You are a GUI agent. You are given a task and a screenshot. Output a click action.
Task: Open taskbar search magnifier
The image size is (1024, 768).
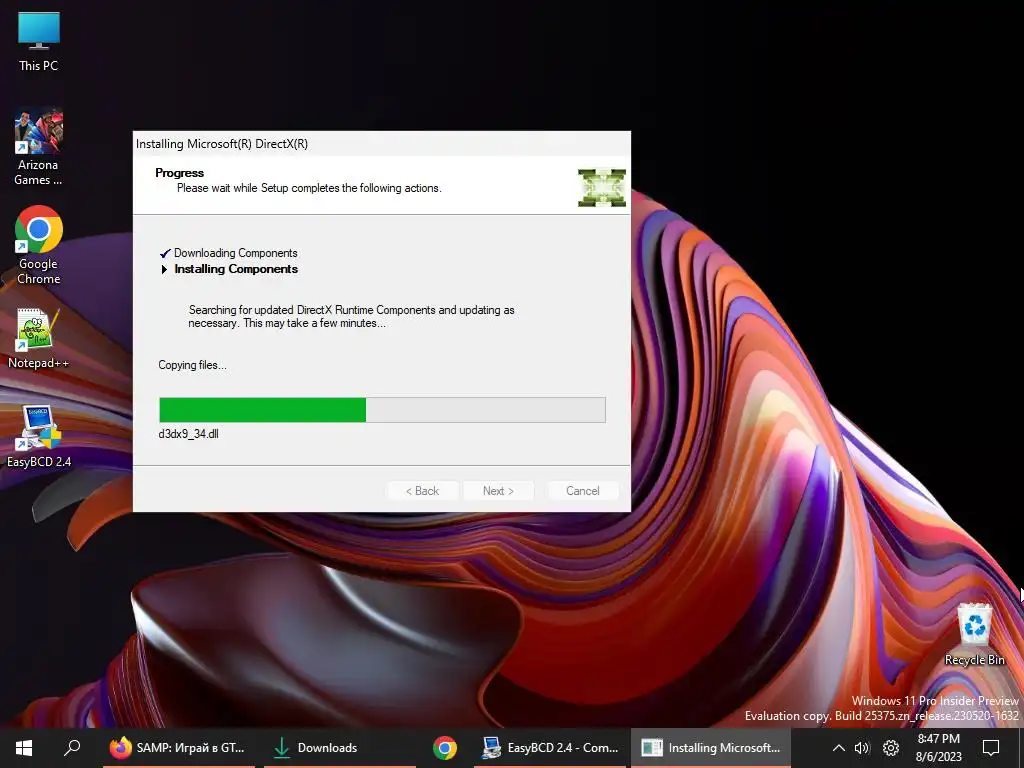72,748
